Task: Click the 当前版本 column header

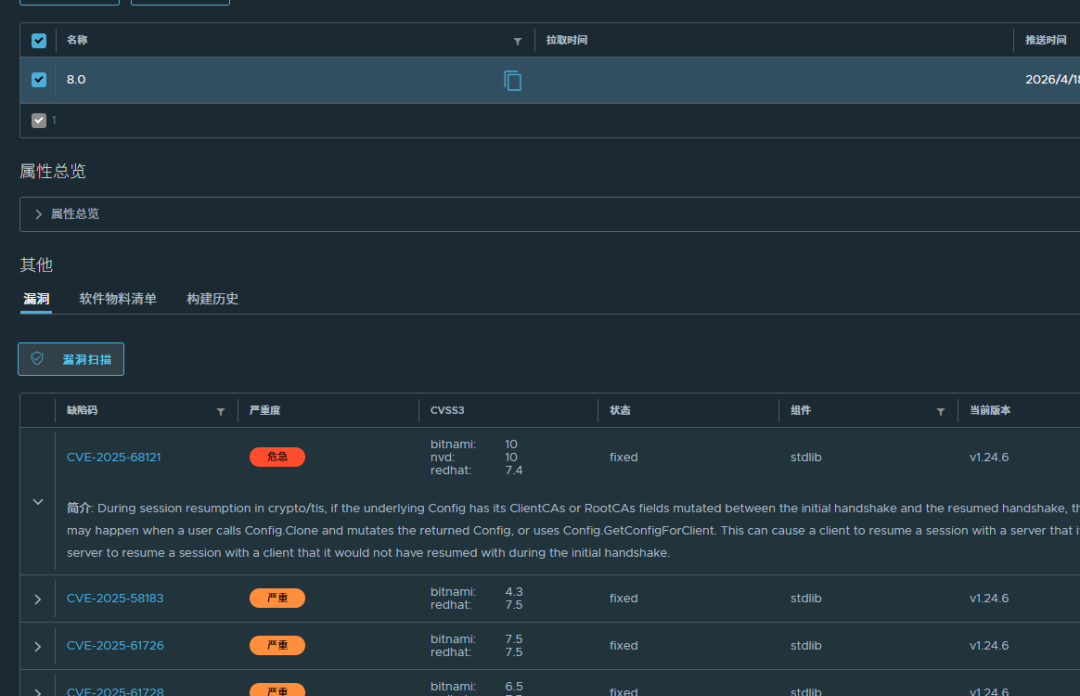Action: [x=990, y=411]
